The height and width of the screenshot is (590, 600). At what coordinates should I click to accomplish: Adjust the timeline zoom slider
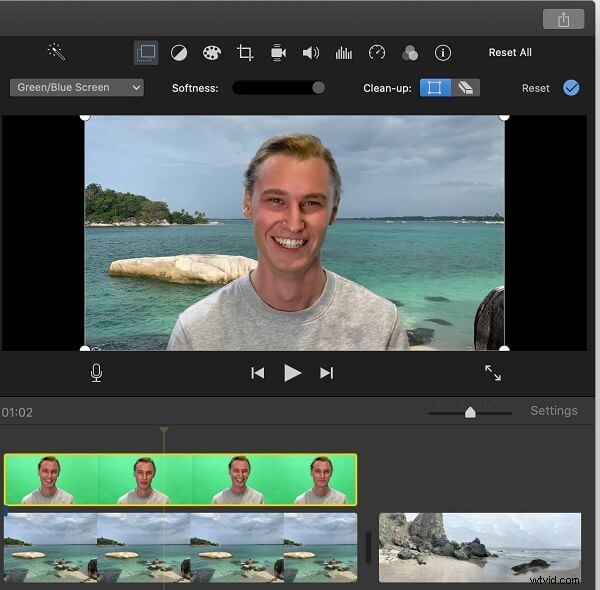click(x=470, y=412)
